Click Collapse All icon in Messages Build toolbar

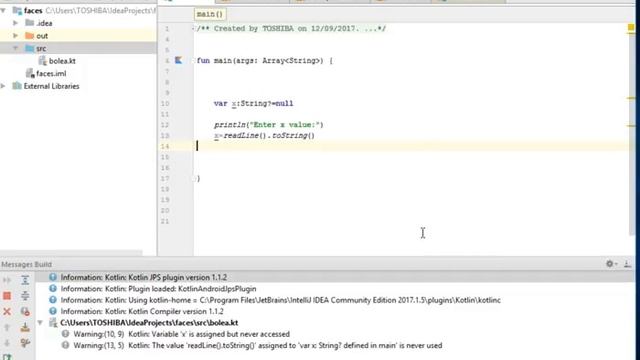pyautogui.click(x=25, y=296)
